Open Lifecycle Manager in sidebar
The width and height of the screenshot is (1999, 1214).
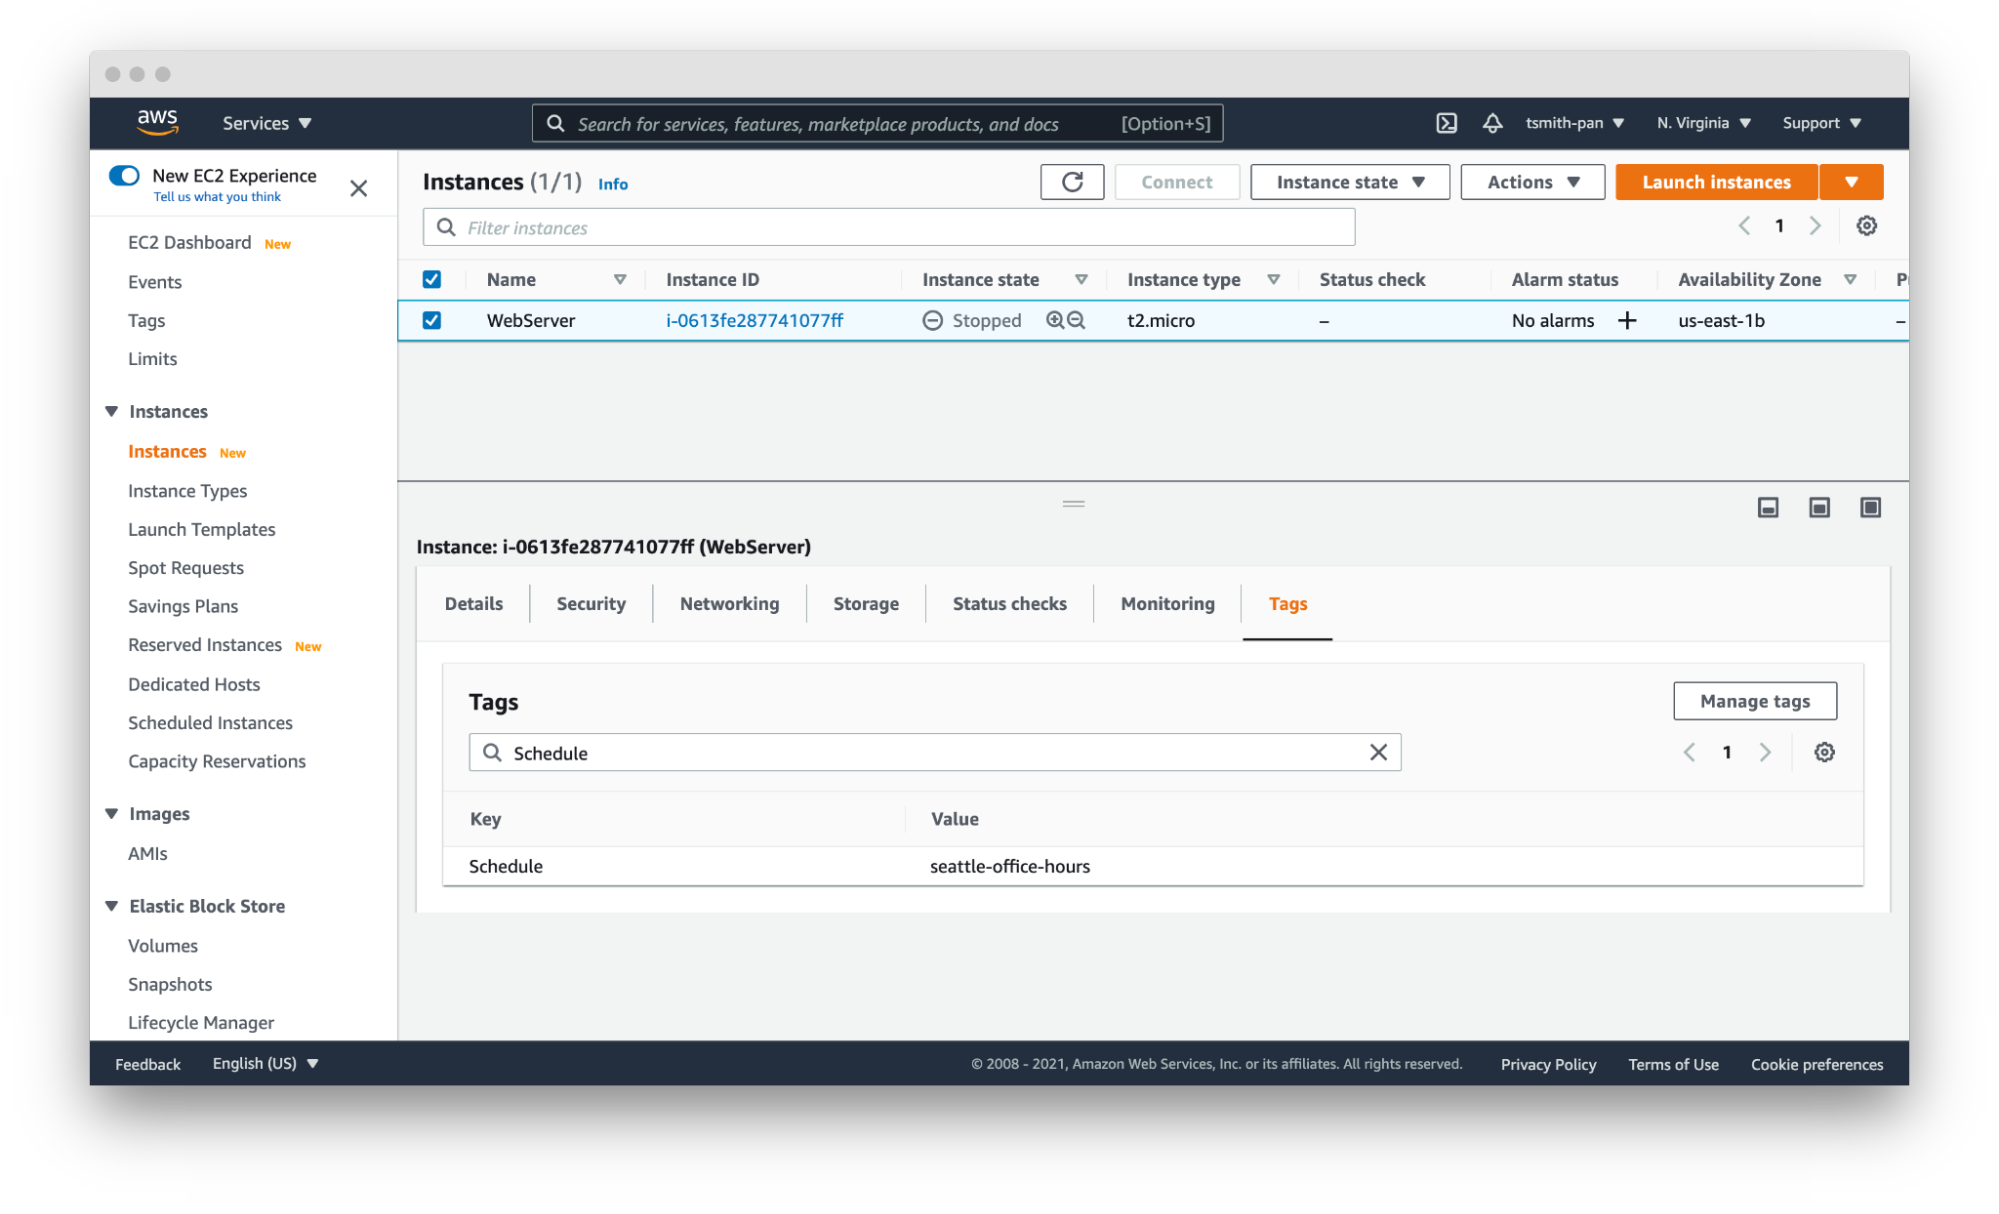(200, 1022)
